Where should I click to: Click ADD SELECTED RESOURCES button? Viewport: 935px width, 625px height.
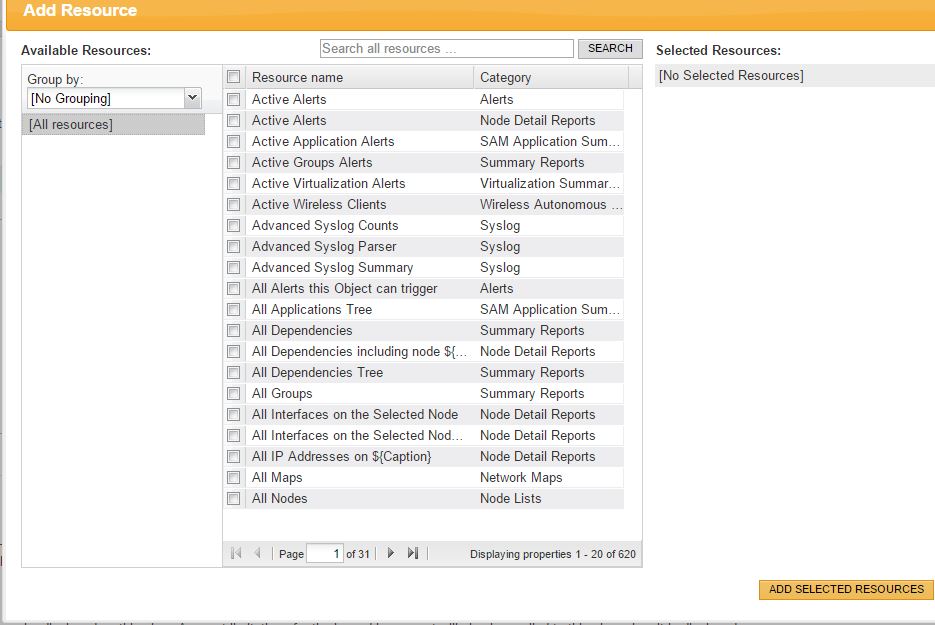click(846, 589)
